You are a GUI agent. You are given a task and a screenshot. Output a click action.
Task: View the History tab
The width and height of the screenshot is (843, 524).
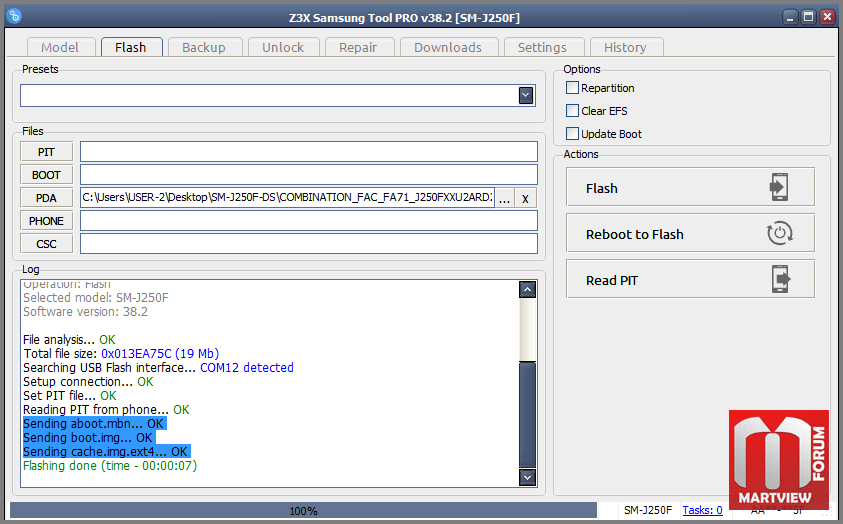[625, 47]
